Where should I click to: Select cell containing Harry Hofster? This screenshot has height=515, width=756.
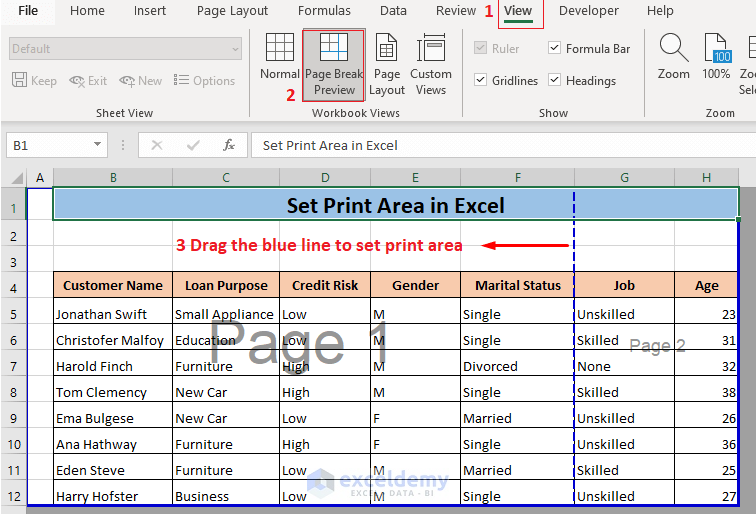[113, 493]
